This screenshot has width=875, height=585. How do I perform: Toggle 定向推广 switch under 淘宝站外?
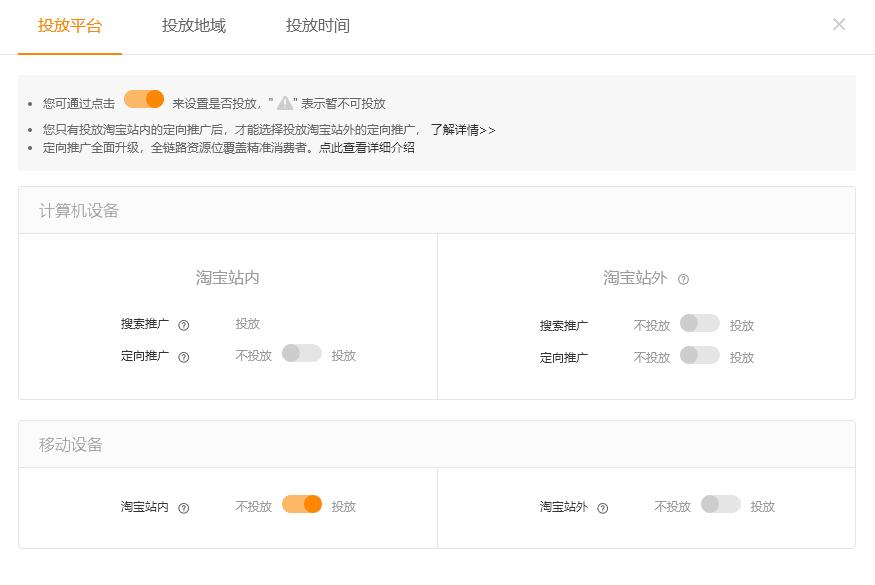700,356
